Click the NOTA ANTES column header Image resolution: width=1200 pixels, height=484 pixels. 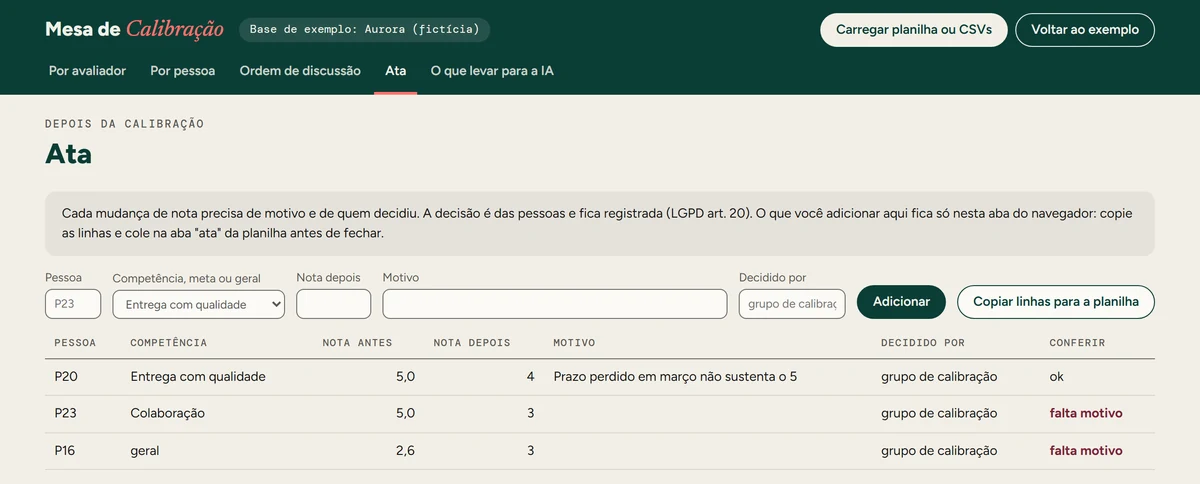(x=357, y=342)
